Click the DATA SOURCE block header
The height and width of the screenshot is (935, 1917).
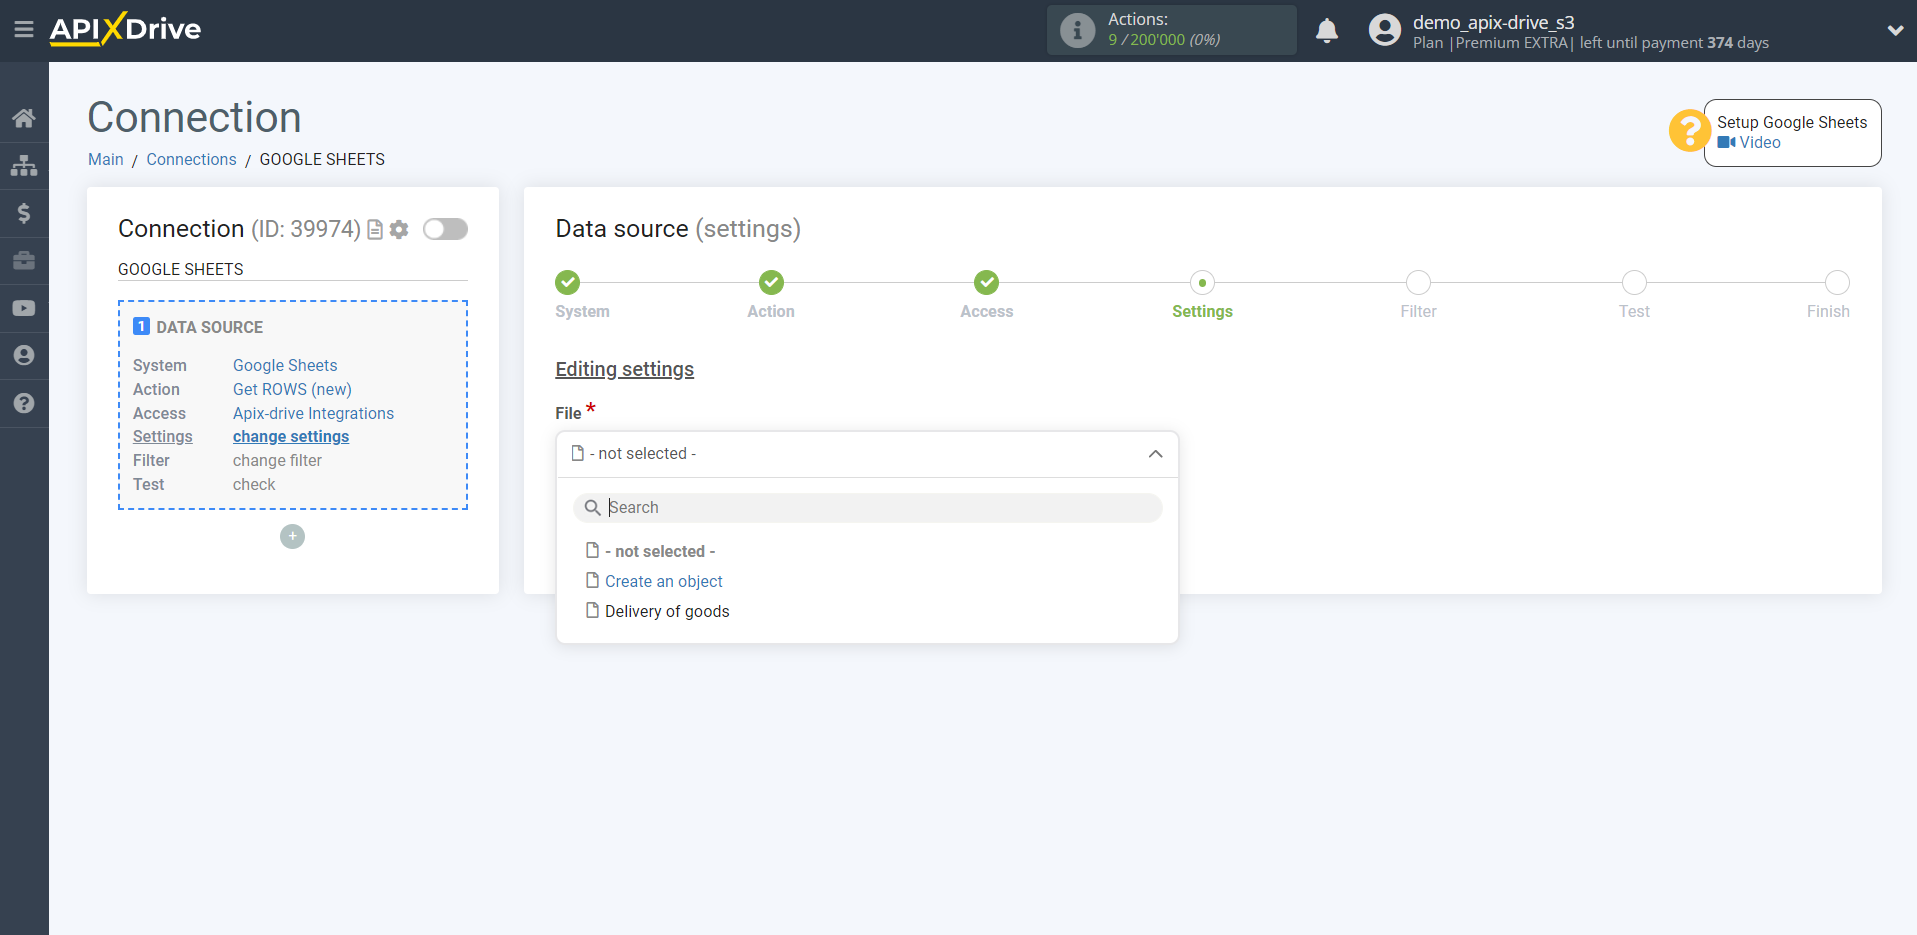pos(199,327)
